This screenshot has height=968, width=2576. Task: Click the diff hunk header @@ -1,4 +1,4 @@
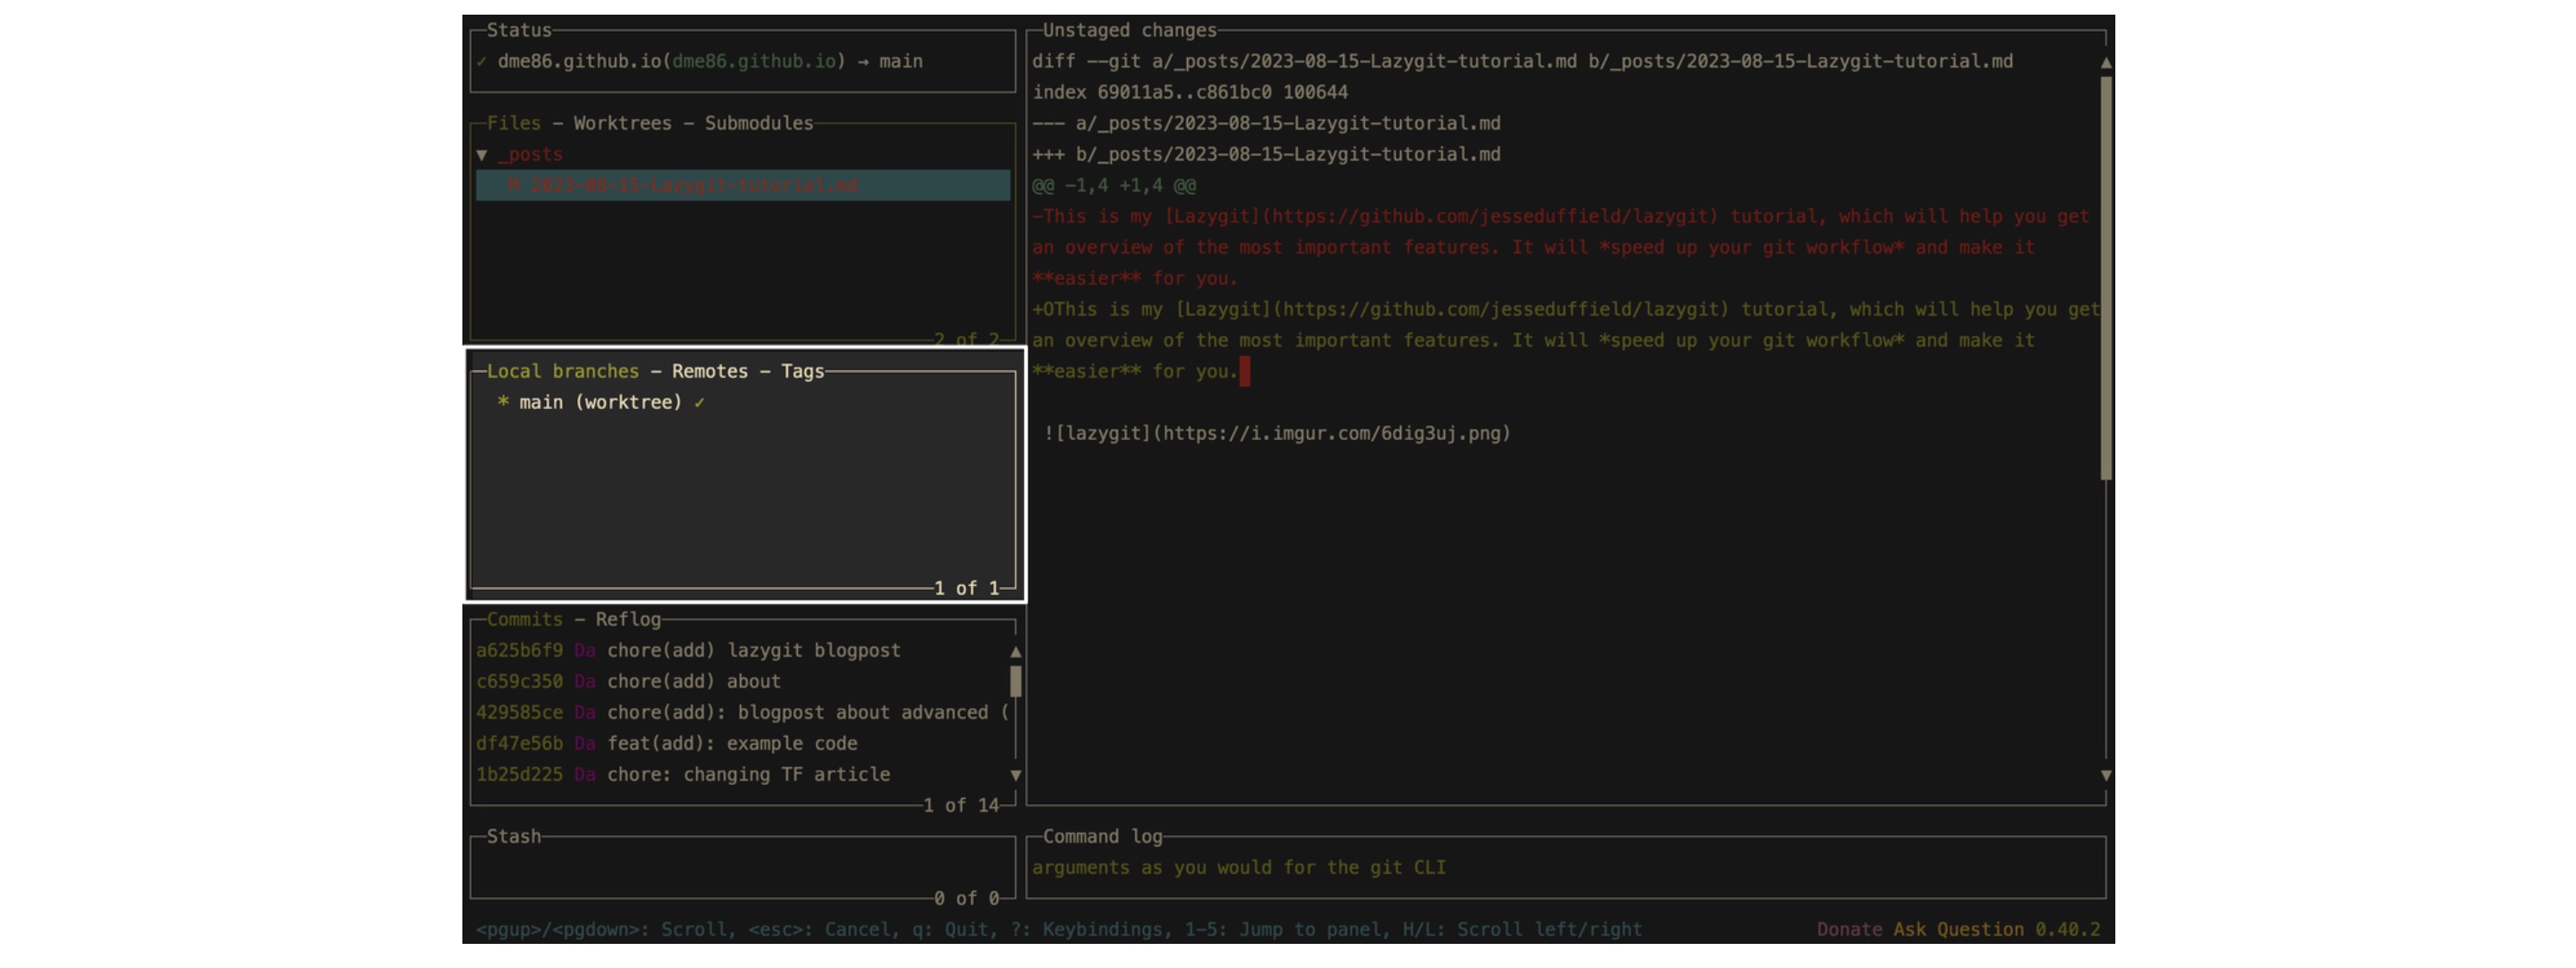tap(1114, 186)
